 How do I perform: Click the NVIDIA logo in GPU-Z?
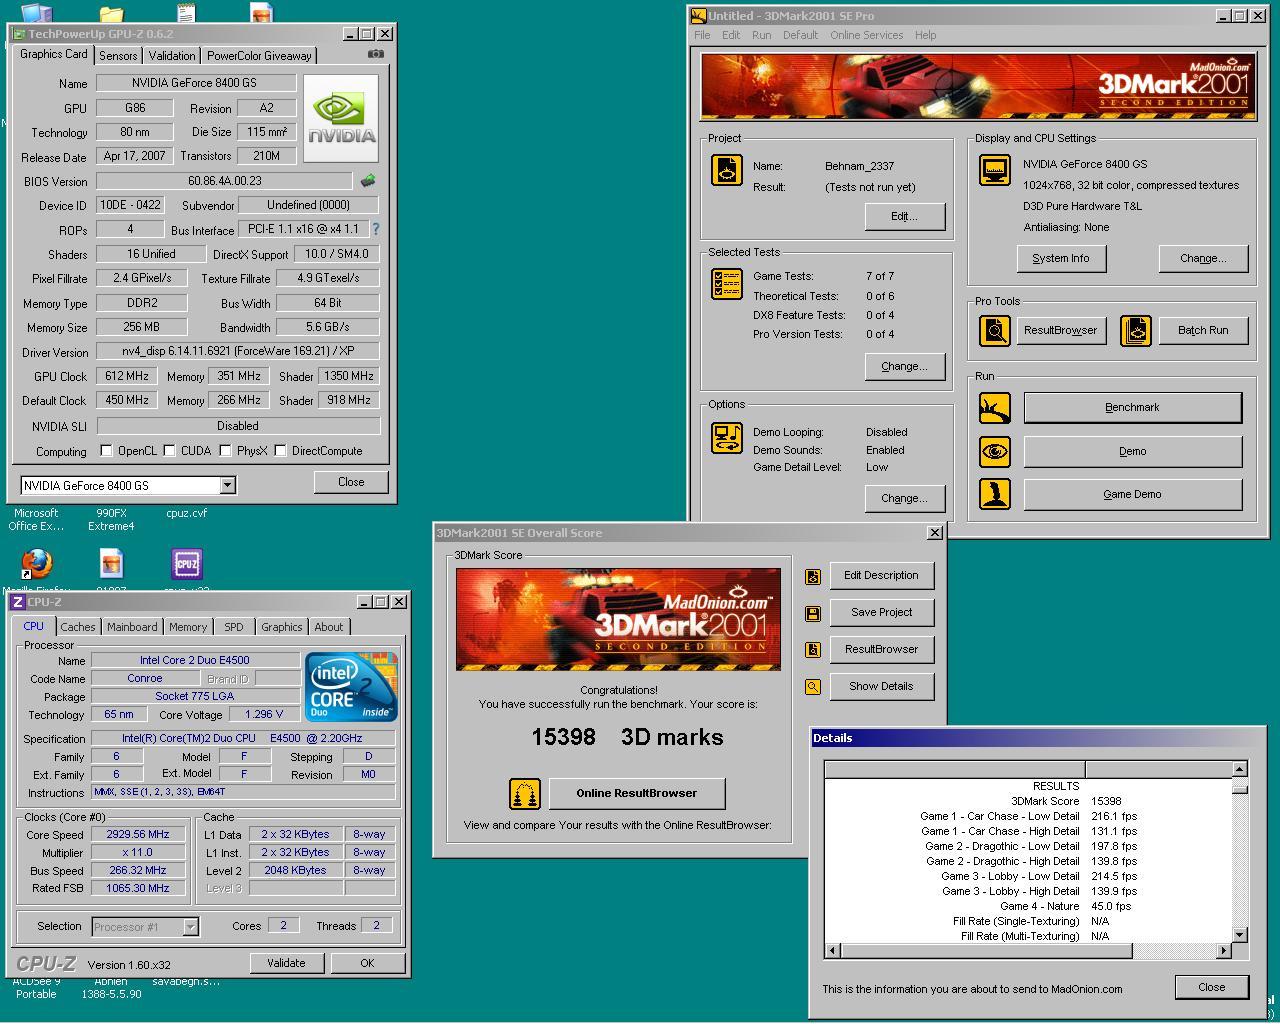pos(341,118)
